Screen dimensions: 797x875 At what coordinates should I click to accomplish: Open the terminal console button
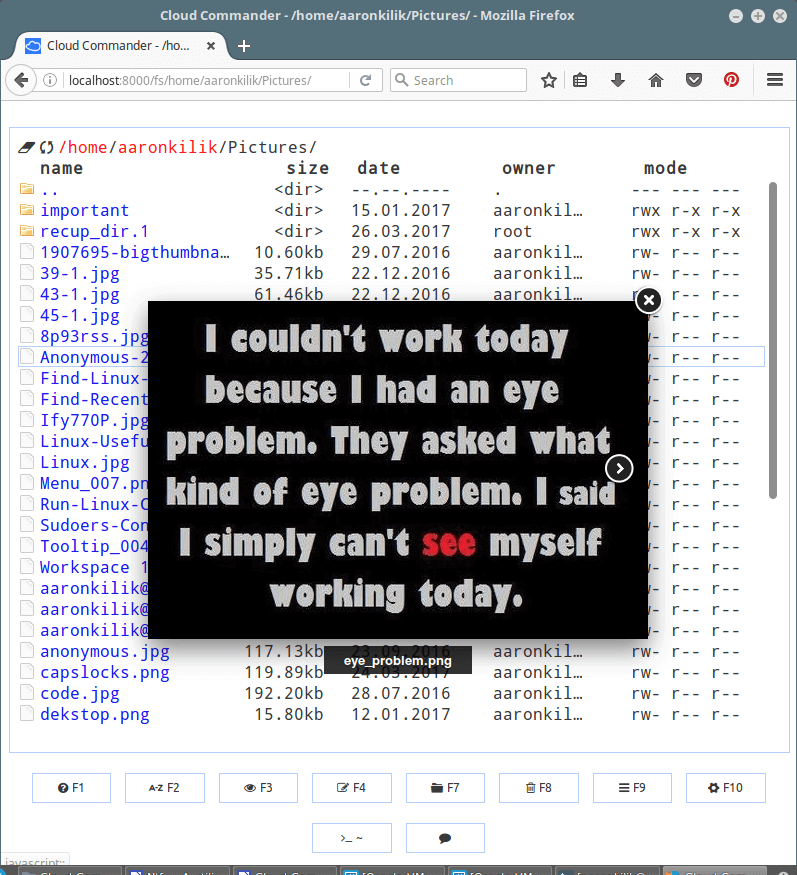352,838
